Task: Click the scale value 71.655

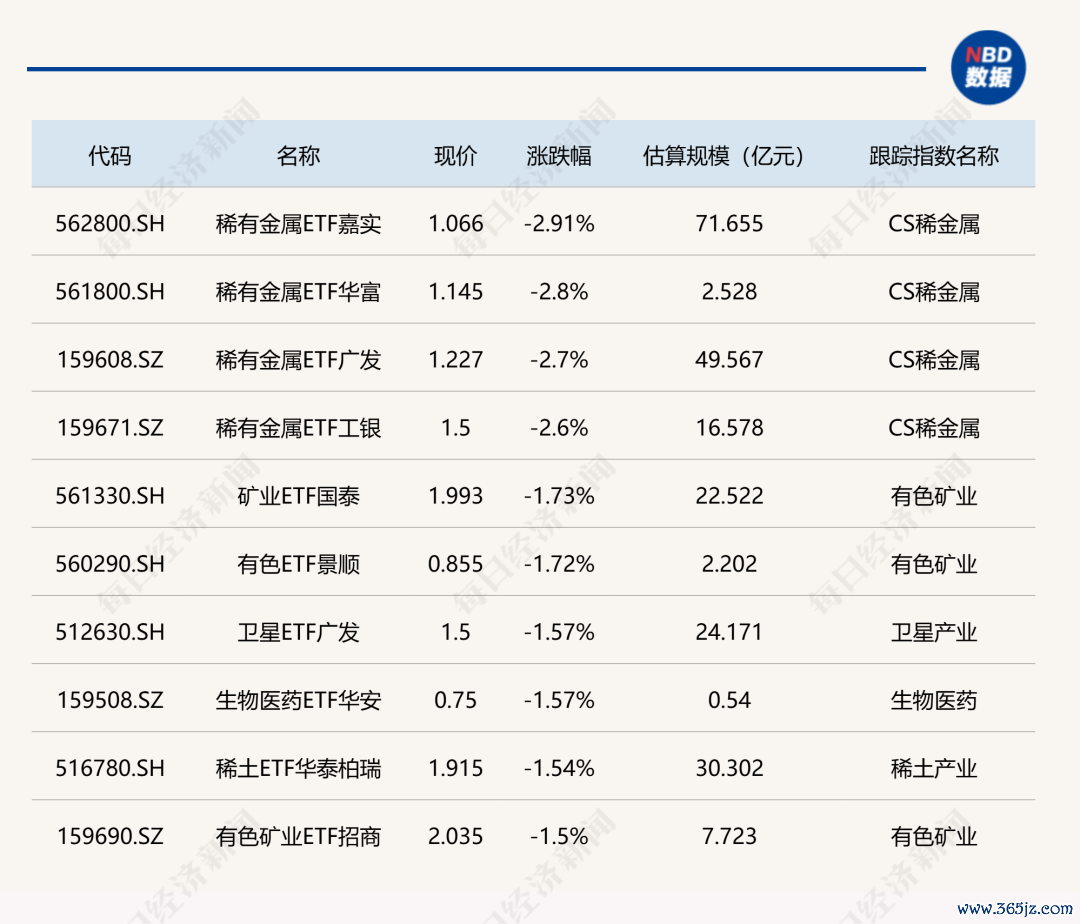Action: (x=729, y=224)
